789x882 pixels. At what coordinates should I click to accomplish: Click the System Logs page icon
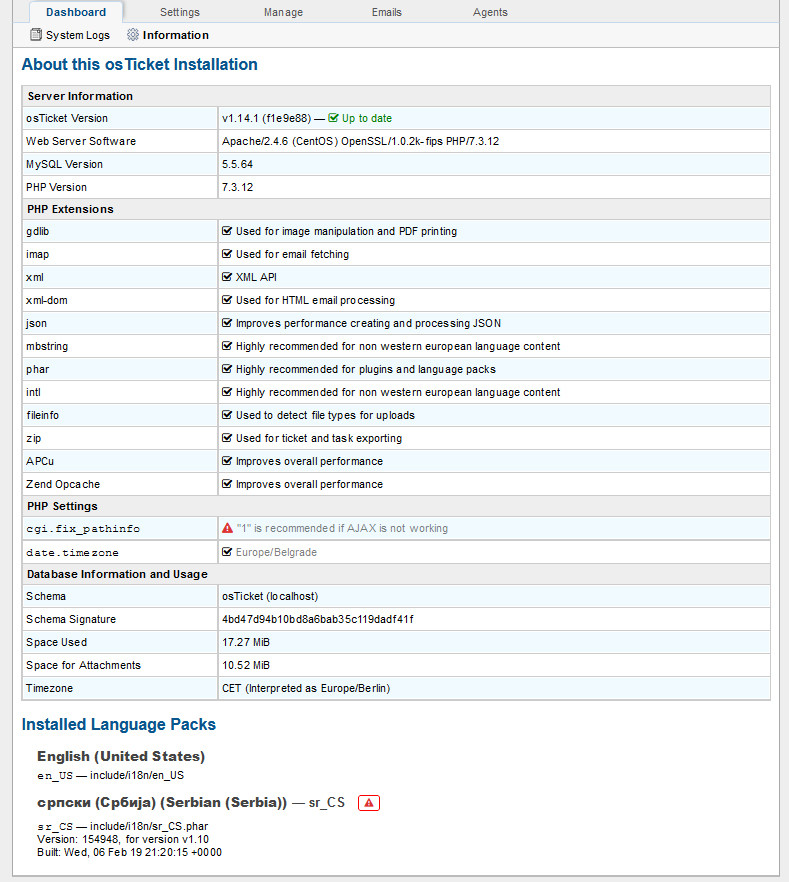coord(36,35)
